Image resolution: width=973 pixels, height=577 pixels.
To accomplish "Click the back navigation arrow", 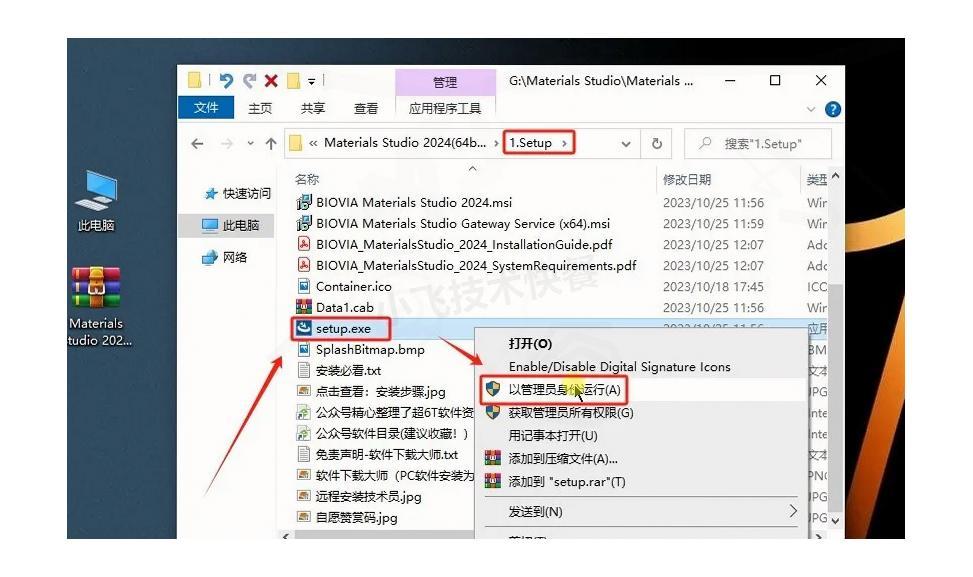I will pyautogui.click(x=197, y=144).
